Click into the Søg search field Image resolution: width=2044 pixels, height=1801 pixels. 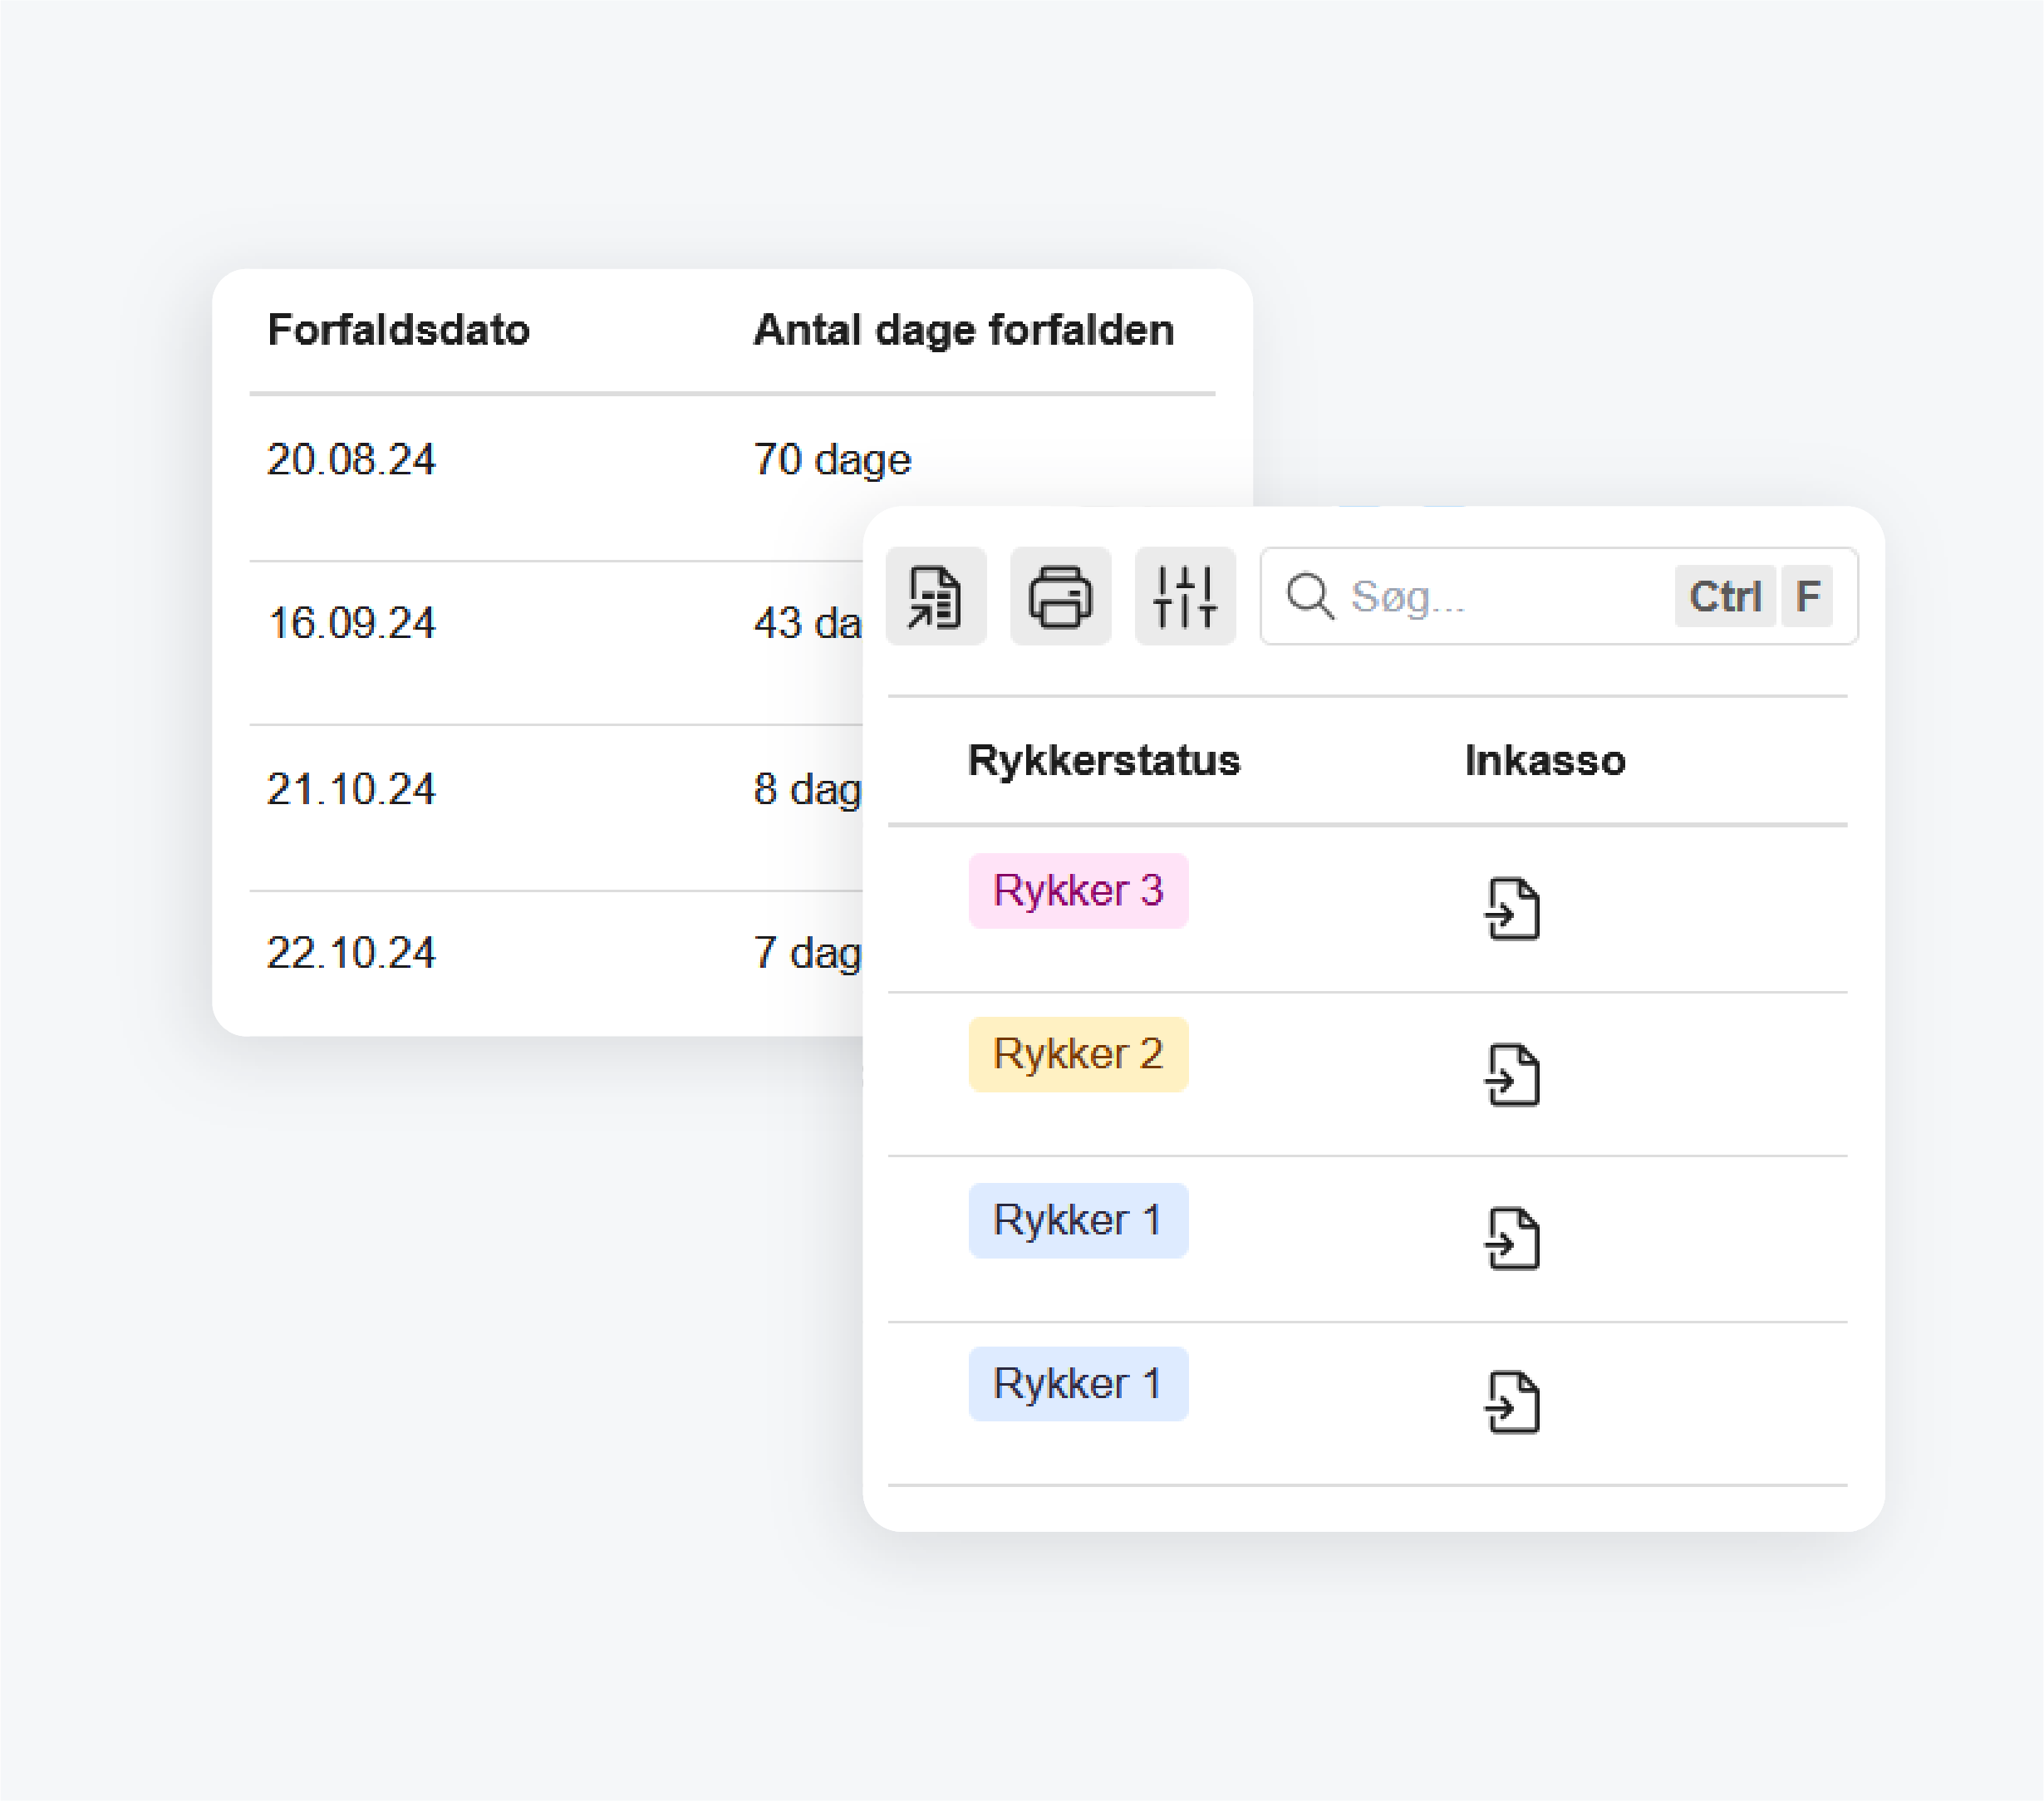click(1500, 596)
